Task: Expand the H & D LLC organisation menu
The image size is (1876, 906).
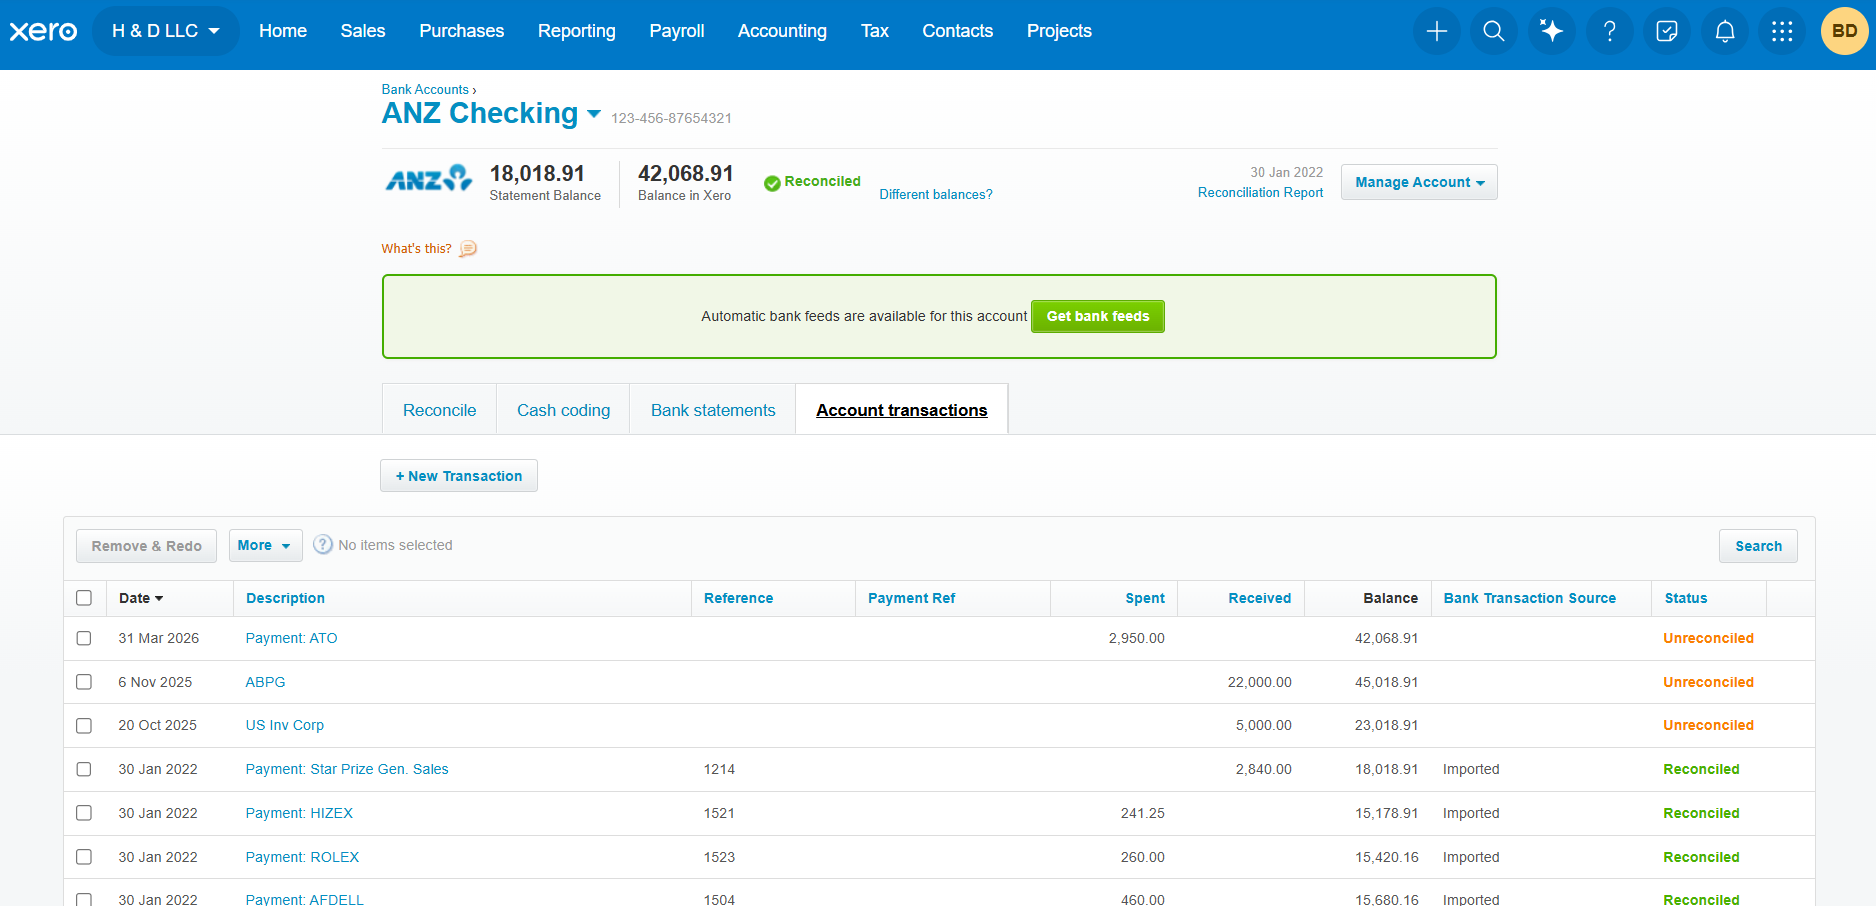Action: click(x=166, y=31)
